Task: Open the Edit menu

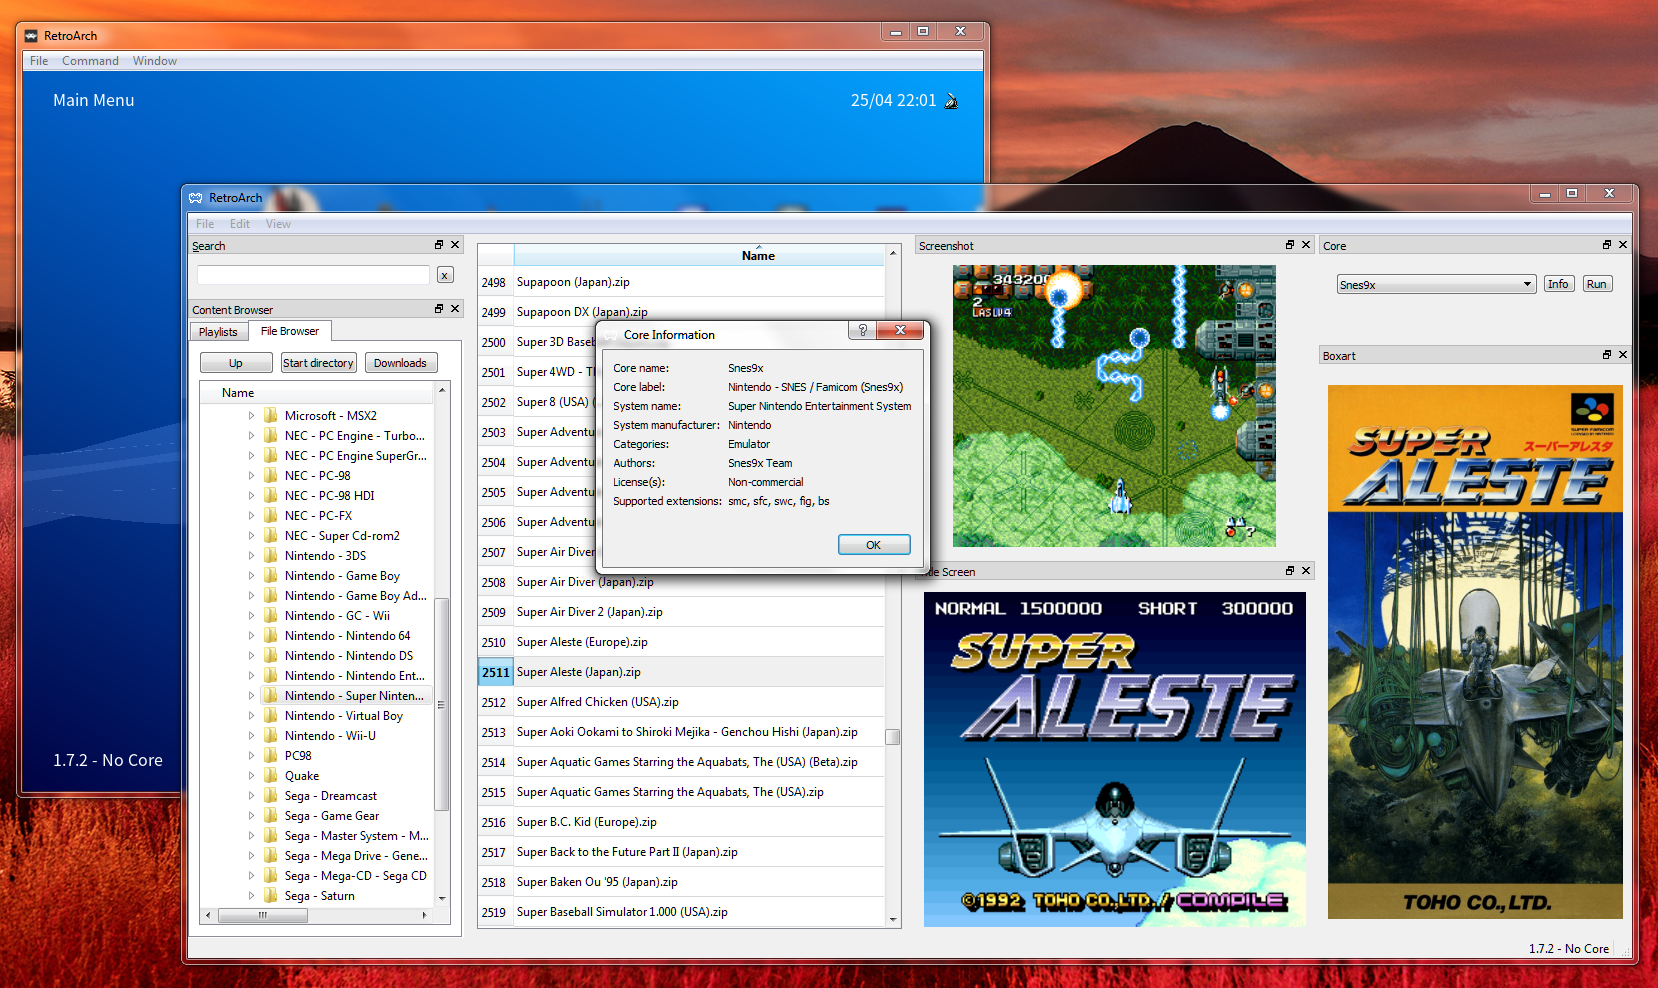Action: click(x=239, y=223)
